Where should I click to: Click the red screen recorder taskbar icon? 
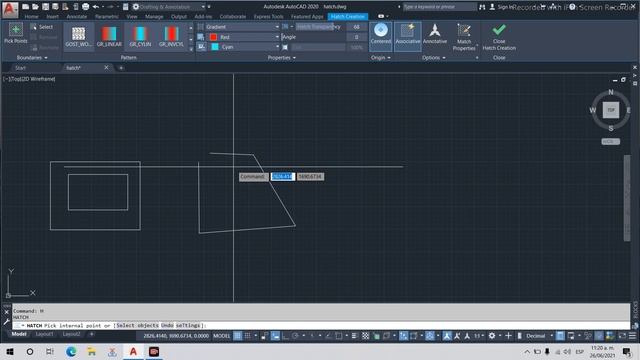tap(154, 351)
